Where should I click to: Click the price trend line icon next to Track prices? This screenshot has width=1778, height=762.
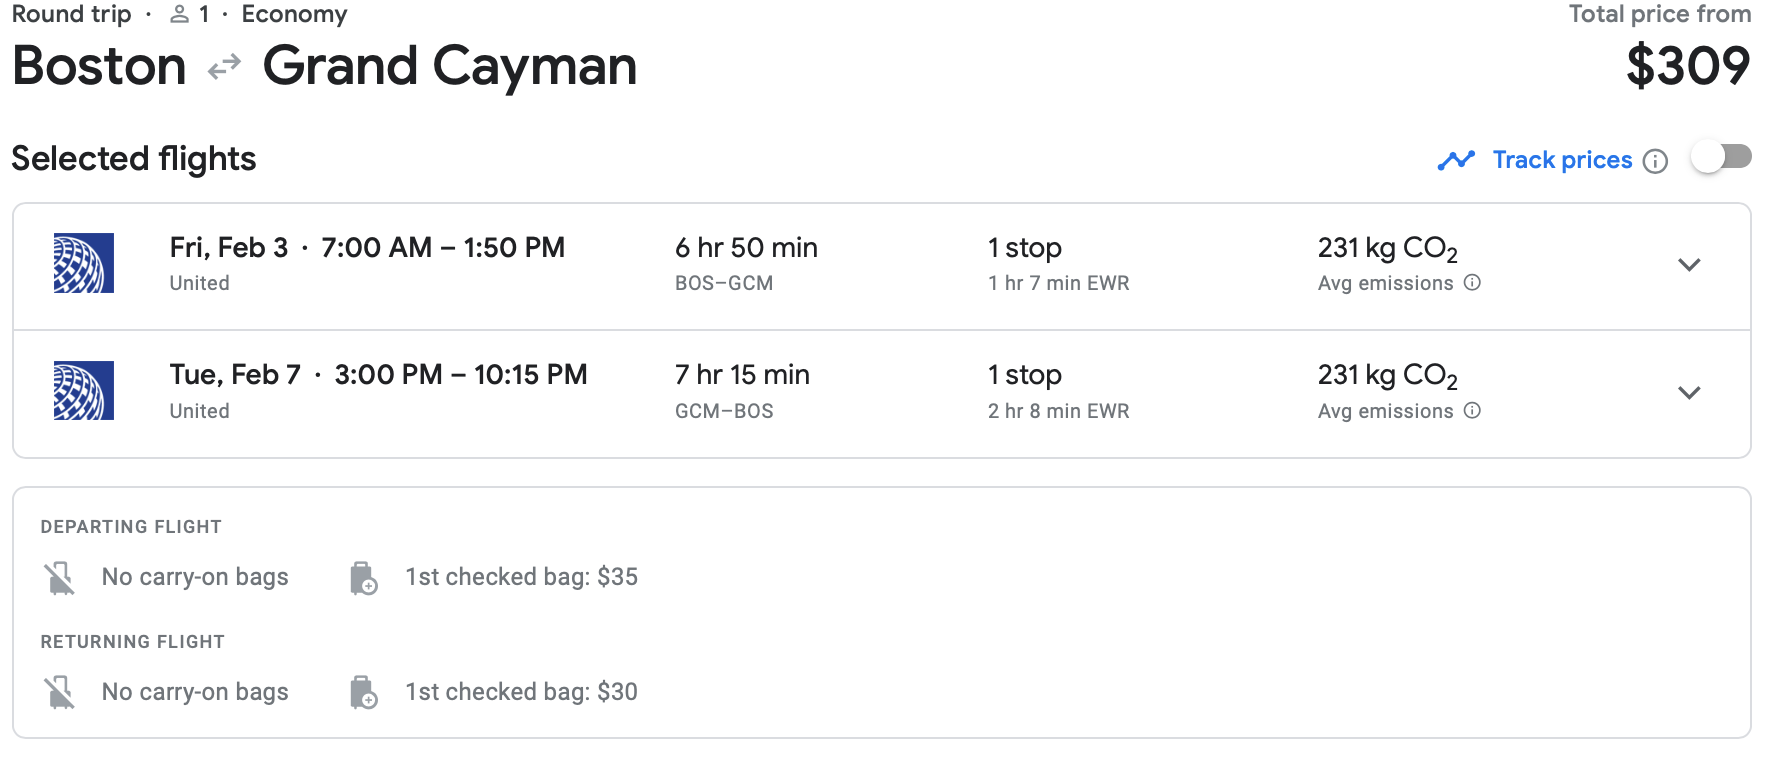[1457, 159]
